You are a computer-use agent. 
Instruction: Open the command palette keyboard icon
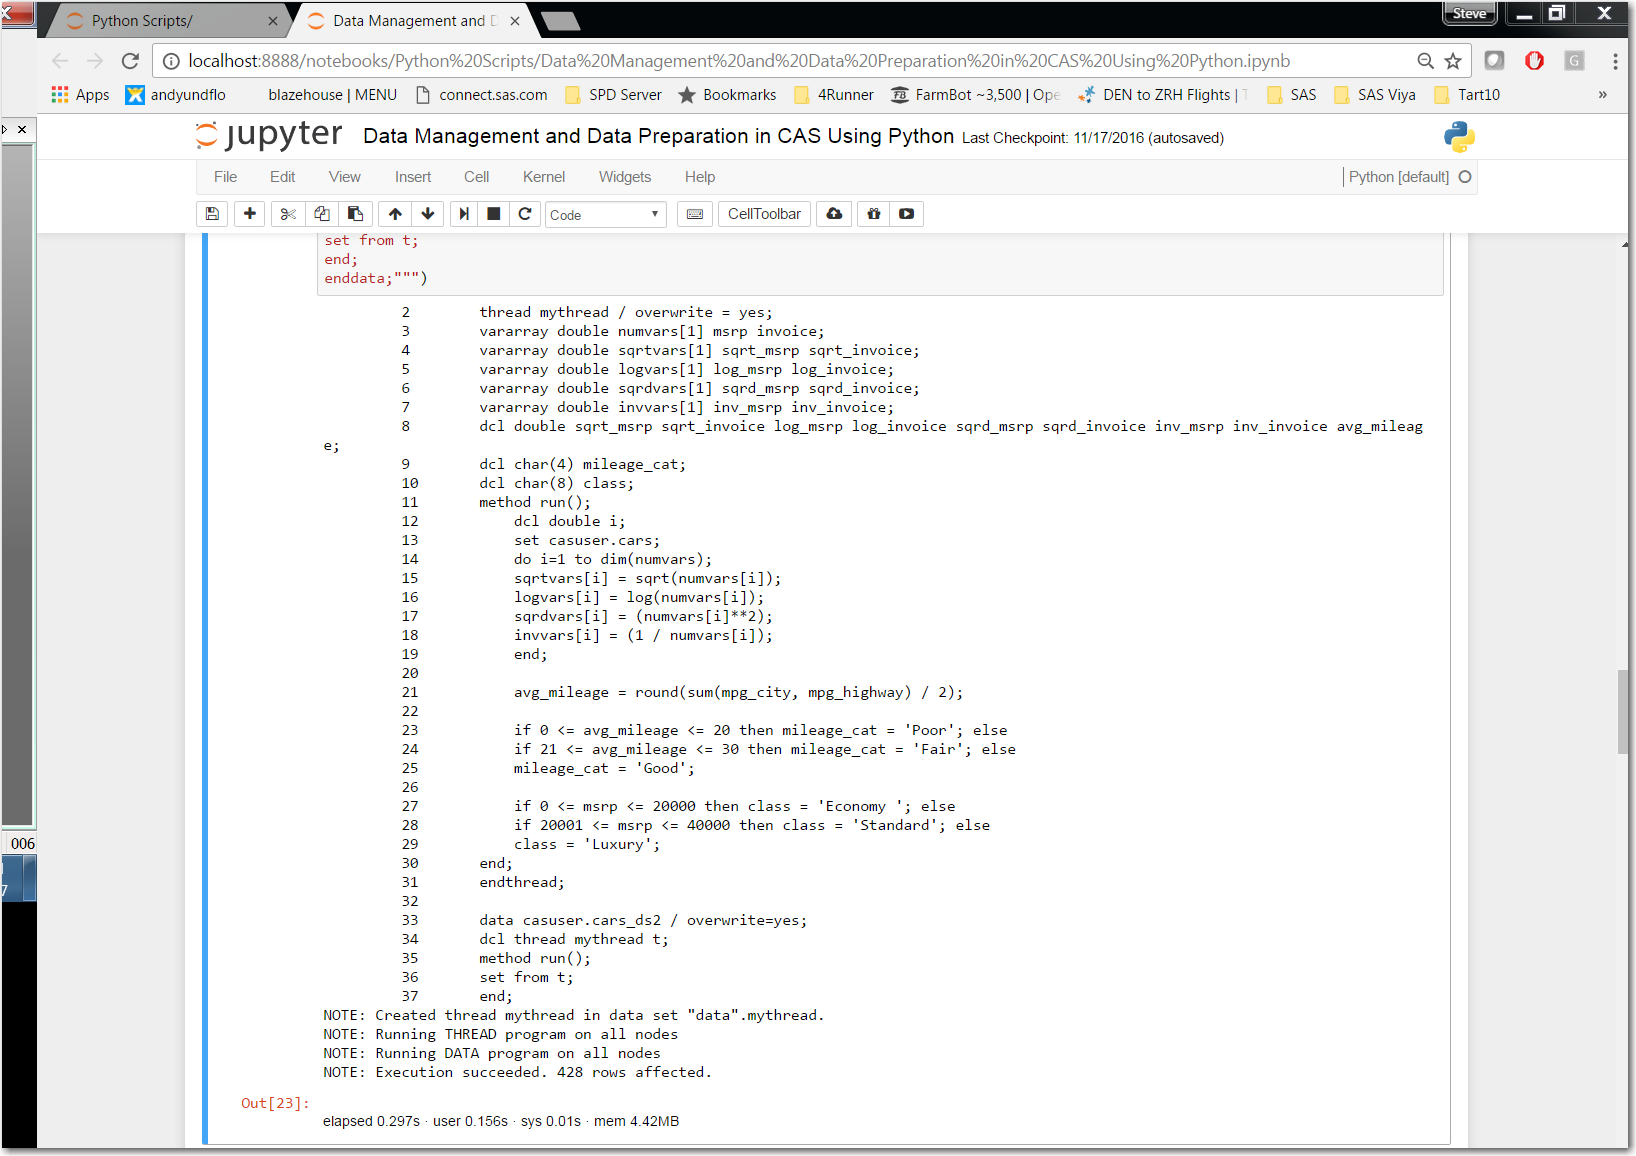point(695,214)
